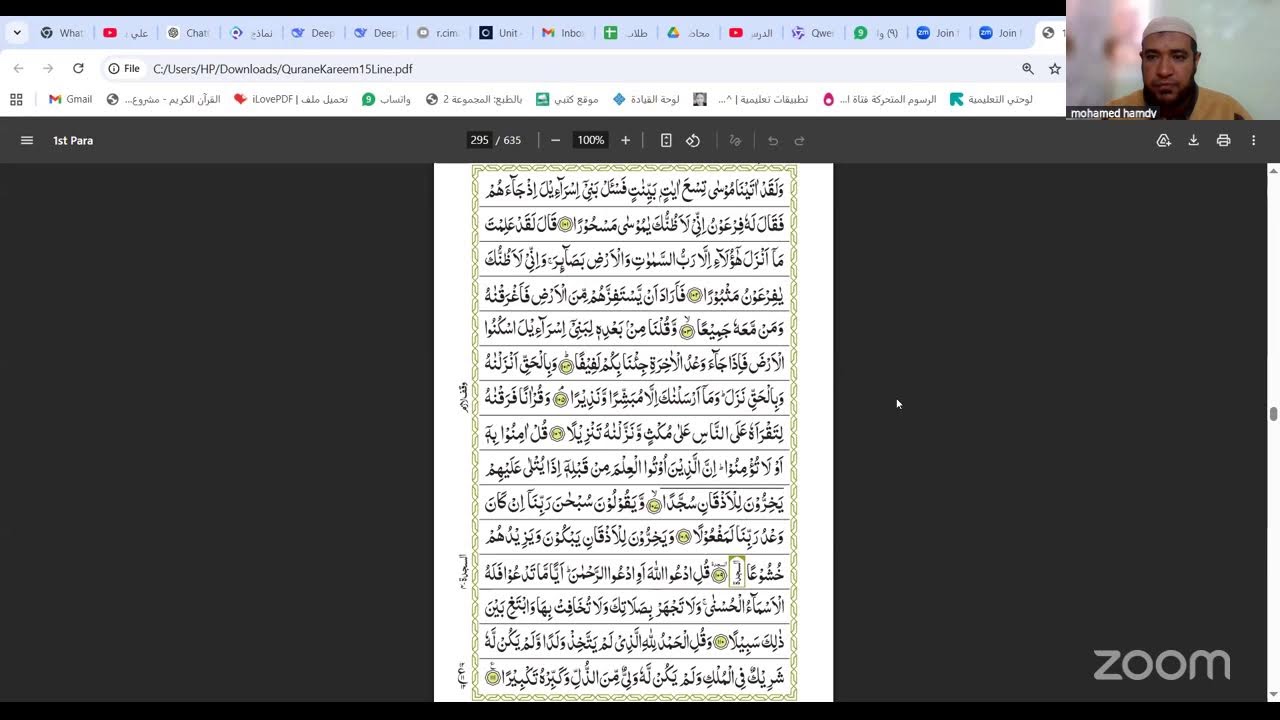Go back with browser back arrow
Image resolution: width=1280 pixels, height=720 pixels.
coord(18,68)
